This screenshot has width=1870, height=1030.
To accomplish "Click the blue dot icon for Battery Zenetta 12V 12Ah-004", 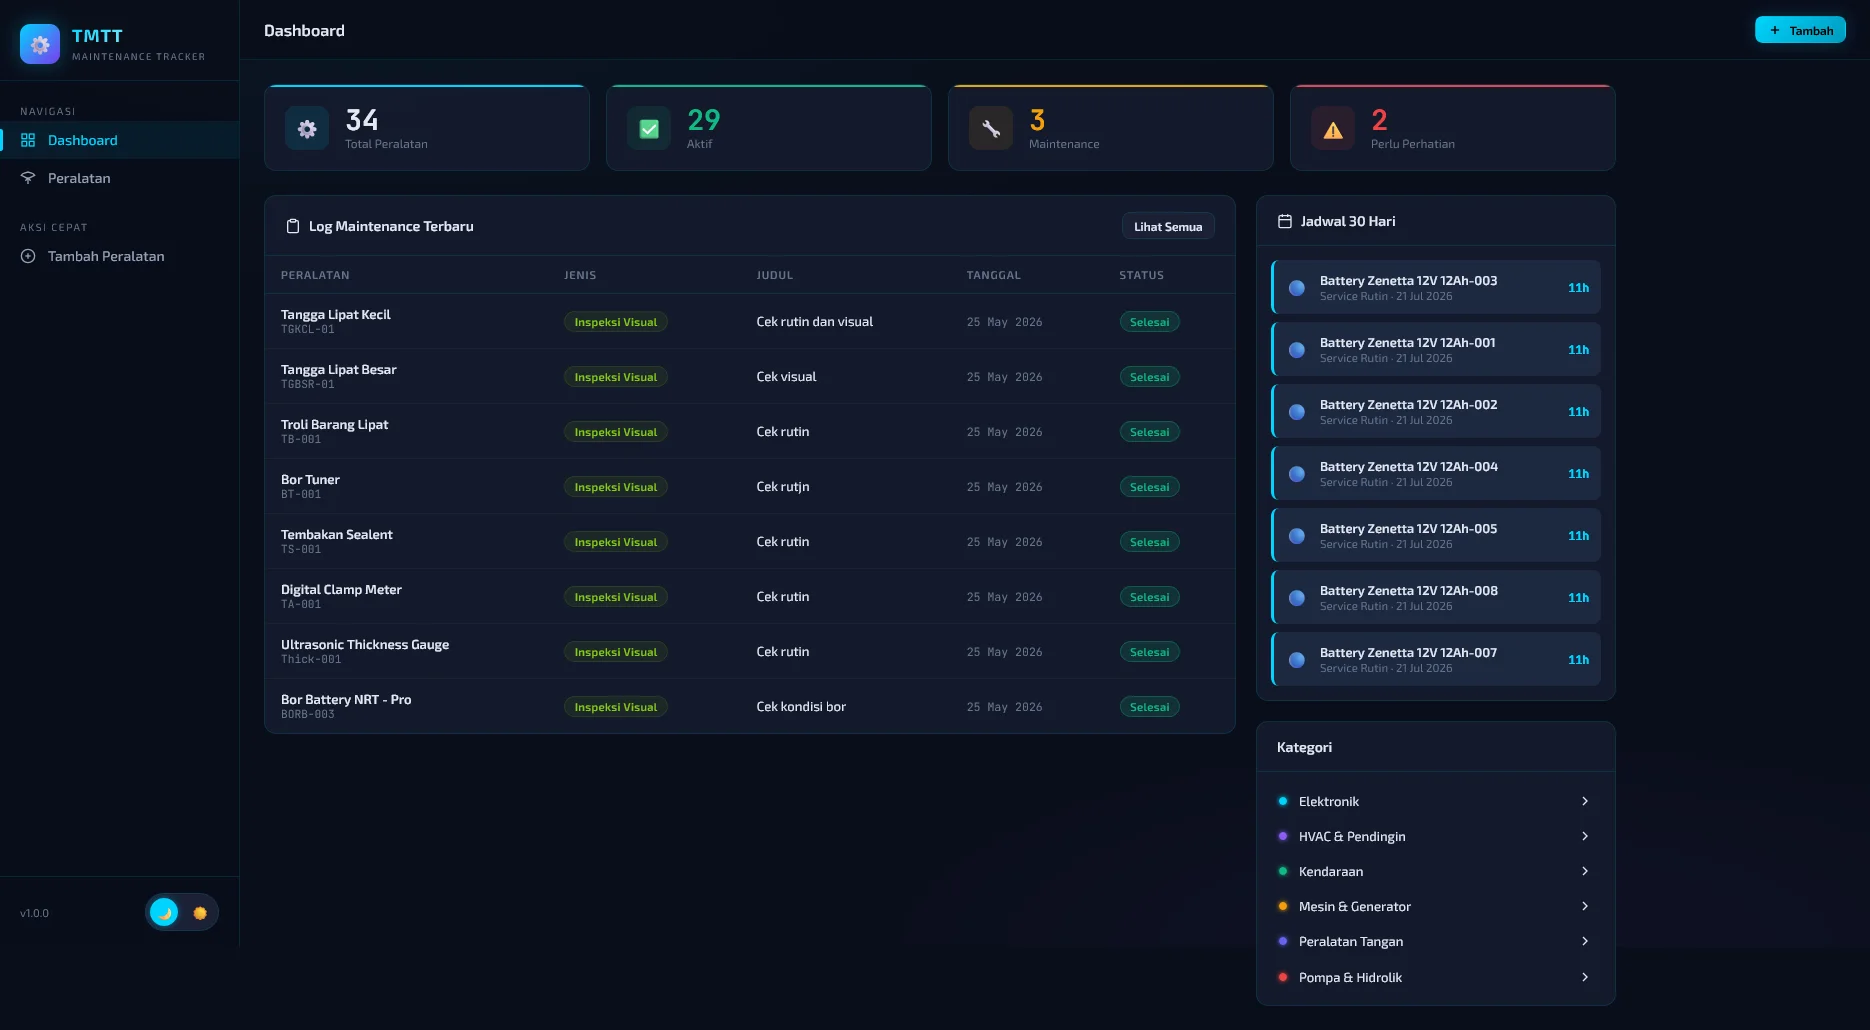I will (1297, 474).
